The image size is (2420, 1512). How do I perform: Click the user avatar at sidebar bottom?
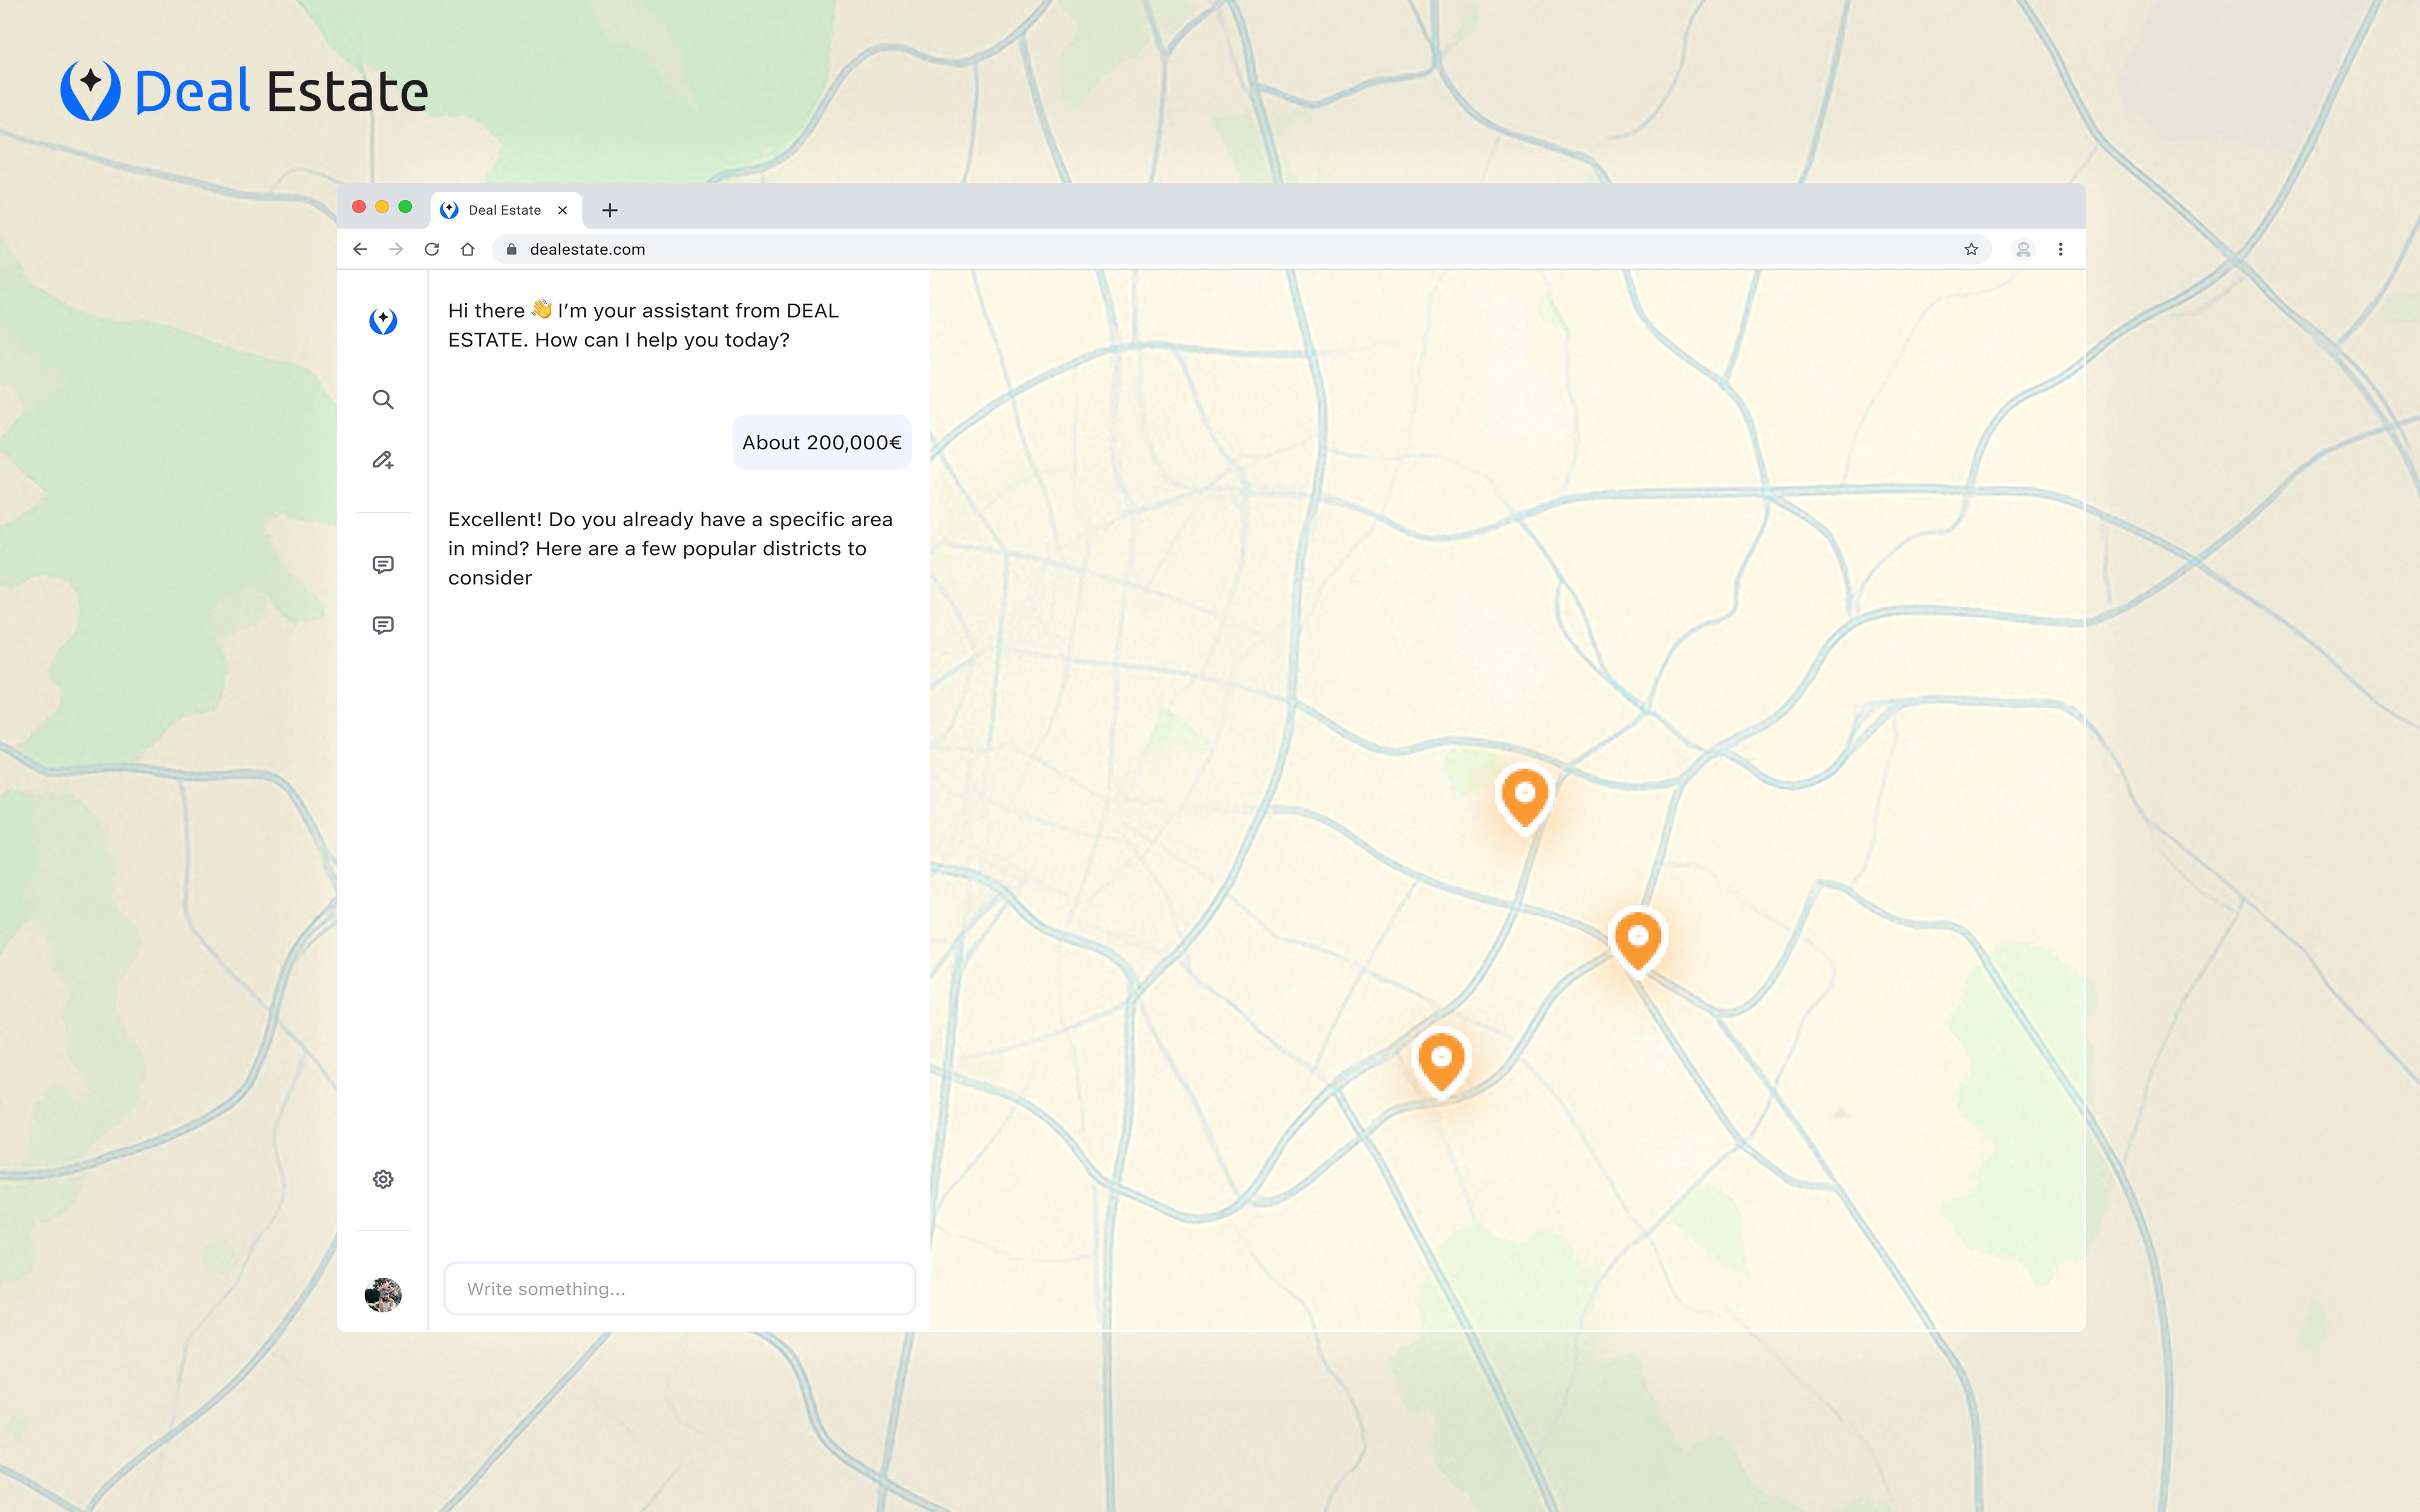click(x=383, y=1295)
